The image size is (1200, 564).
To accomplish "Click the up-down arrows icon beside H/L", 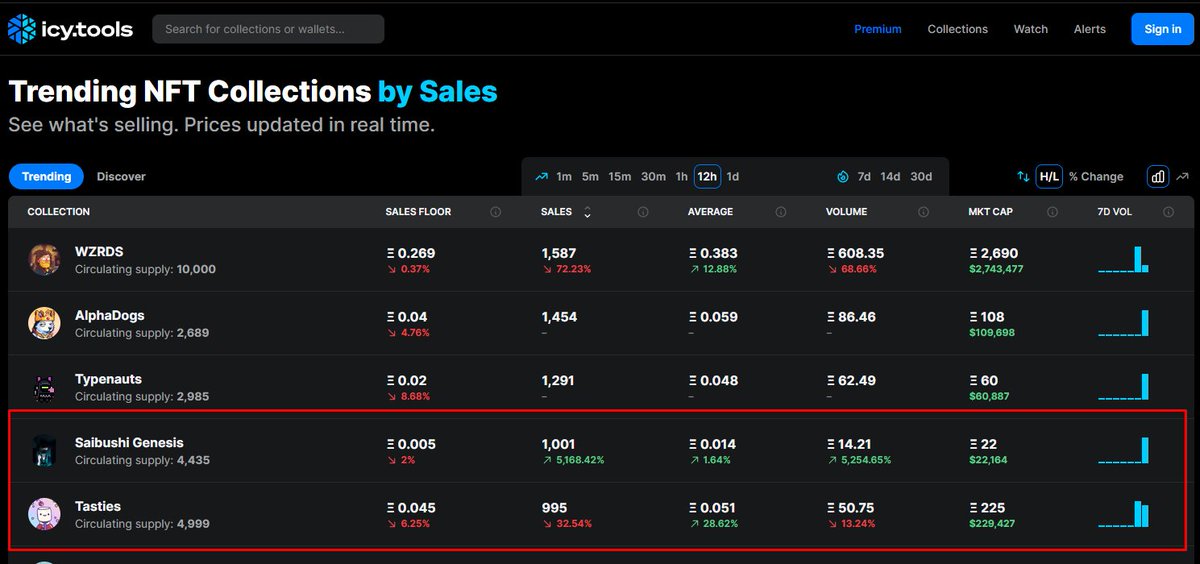I will point(1023,177).
